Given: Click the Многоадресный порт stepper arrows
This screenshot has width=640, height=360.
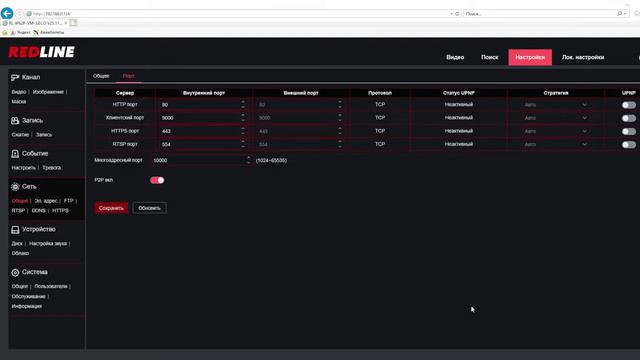Looking at the screenshot, I should point(248,160).
